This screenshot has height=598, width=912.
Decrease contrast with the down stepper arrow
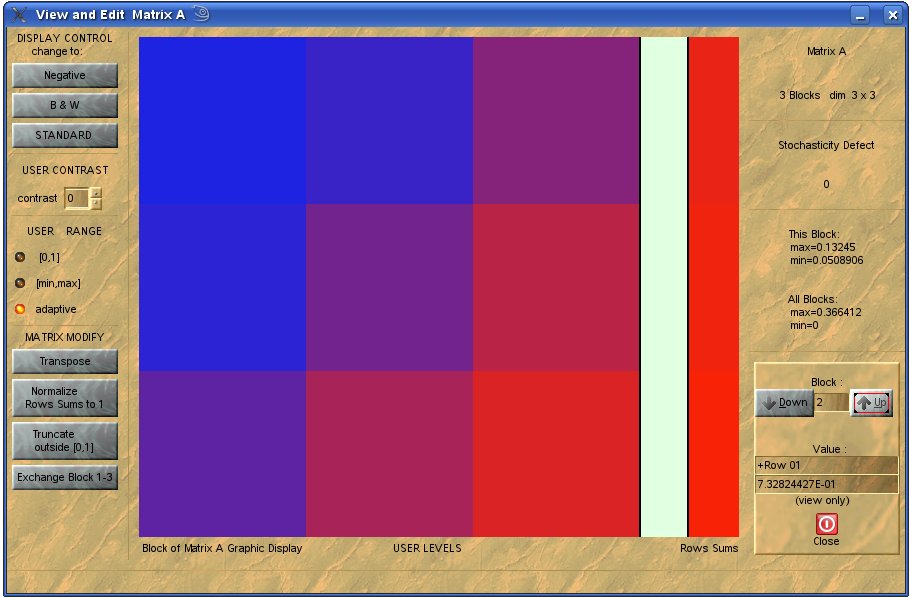(96, 204)
